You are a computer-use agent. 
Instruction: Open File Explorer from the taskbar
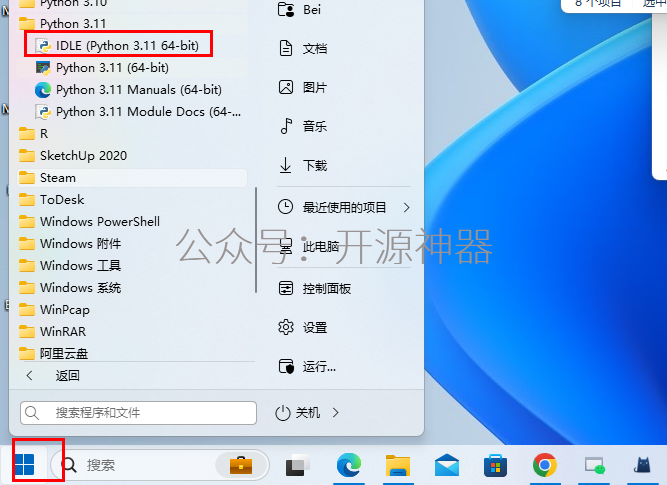(398, 465)
